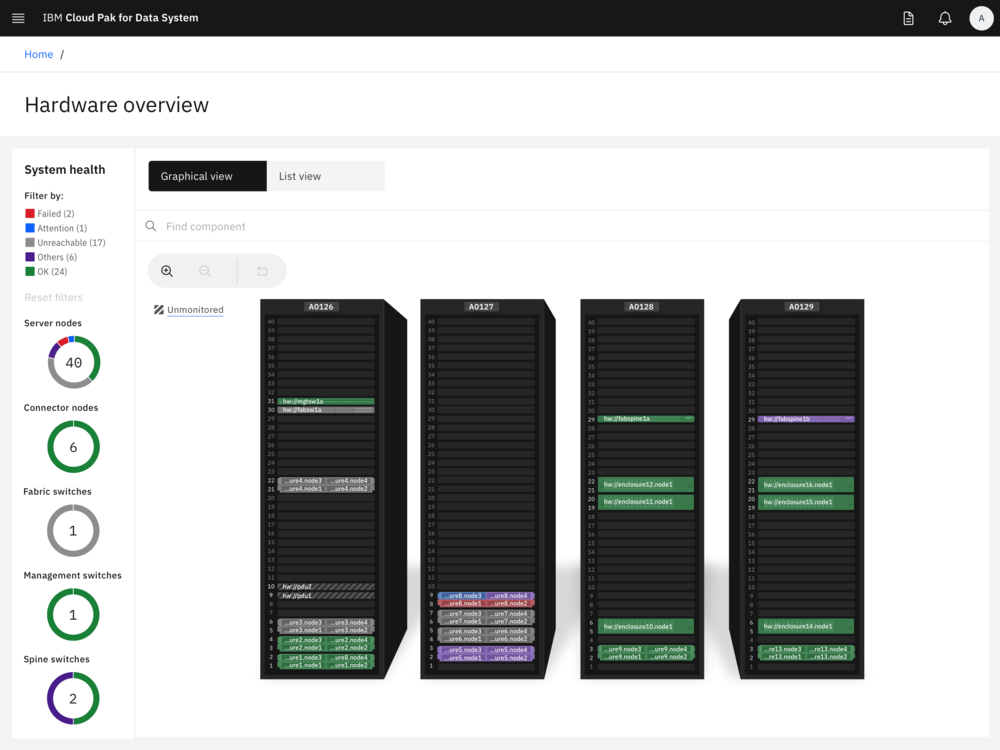Click the search magnifier icon
Image resolution: width=1000 pixels, height=750 pixels.
pyautogui.click(x=151, y=226)
